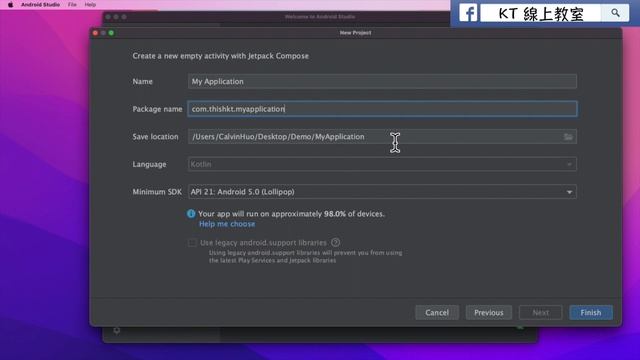Open the Minimum SDK dropdown

382,192
